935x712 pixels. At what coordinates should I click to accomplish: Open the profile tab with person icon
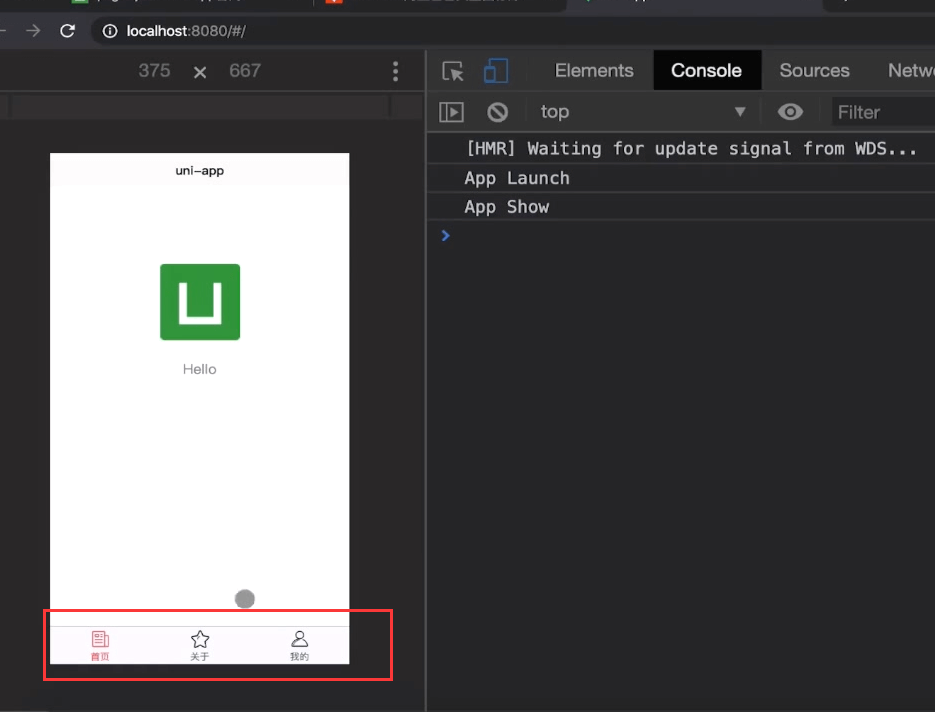click(299, 646)
